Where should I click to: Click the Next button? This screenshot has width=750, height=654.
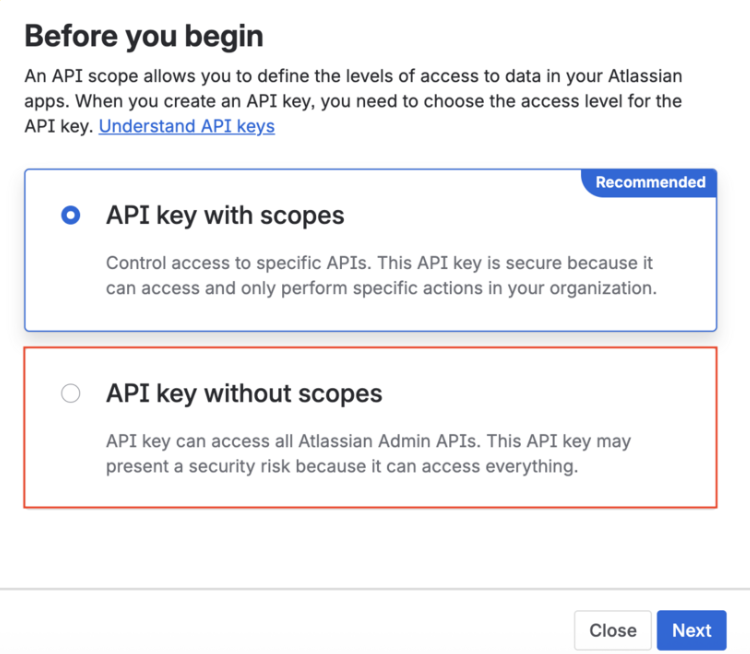(x=691, y=630)
